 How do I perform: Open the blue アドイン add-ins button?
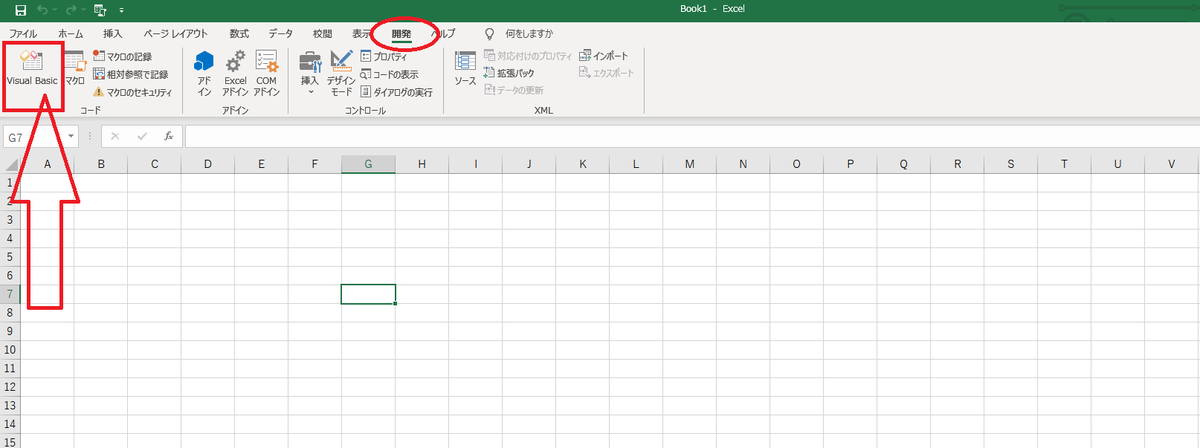point(204,72)
